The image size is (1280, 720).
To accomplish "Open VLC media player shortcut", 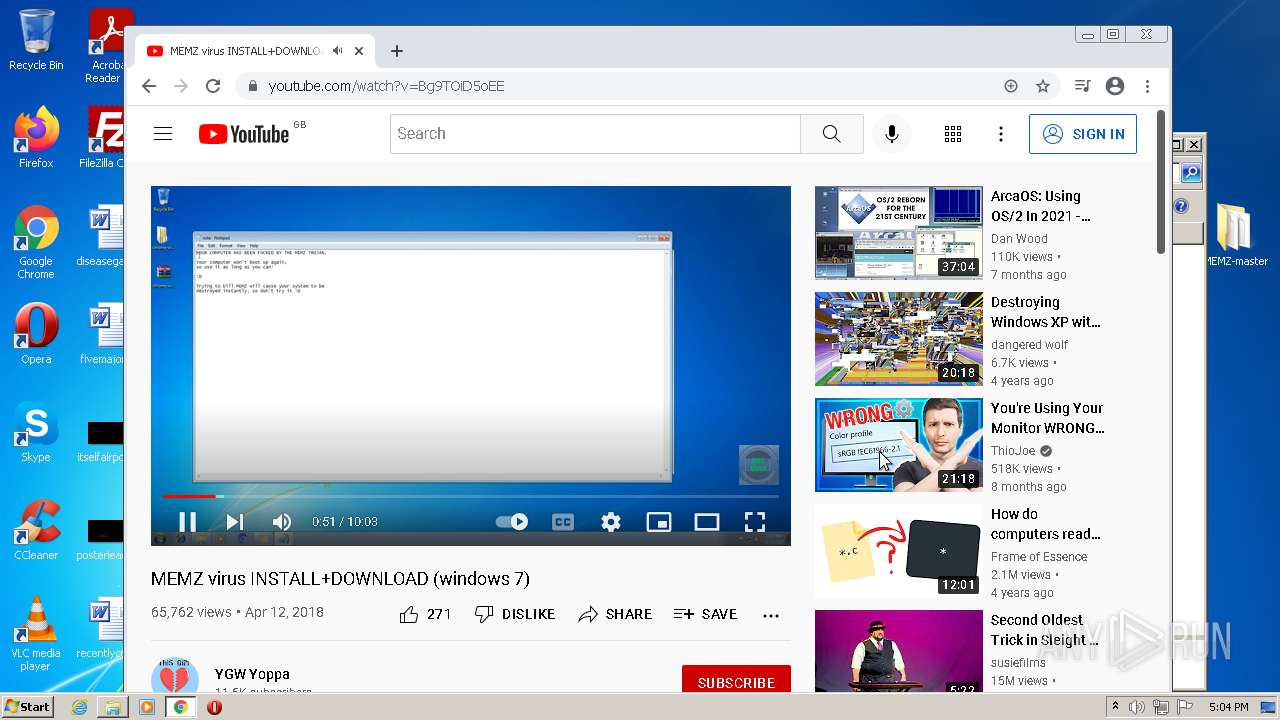I will [36, 634].
